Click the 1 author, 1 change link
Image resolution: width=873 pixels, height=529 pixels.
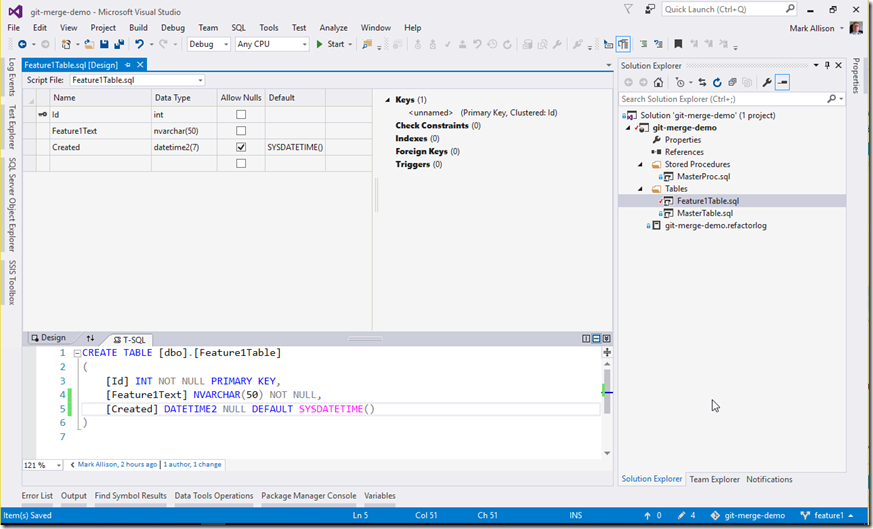pyautogui.click(x=192, y=464)
